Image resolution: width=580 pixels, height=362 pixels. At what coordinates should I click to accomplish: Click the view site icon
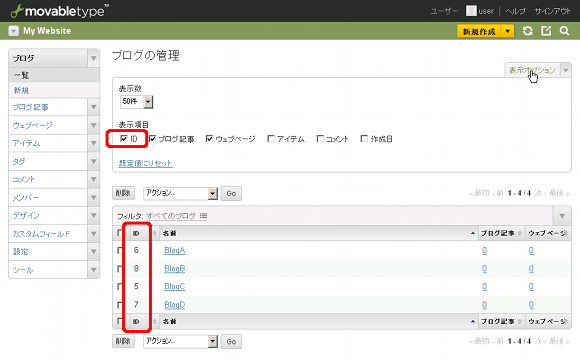point(546,31)
